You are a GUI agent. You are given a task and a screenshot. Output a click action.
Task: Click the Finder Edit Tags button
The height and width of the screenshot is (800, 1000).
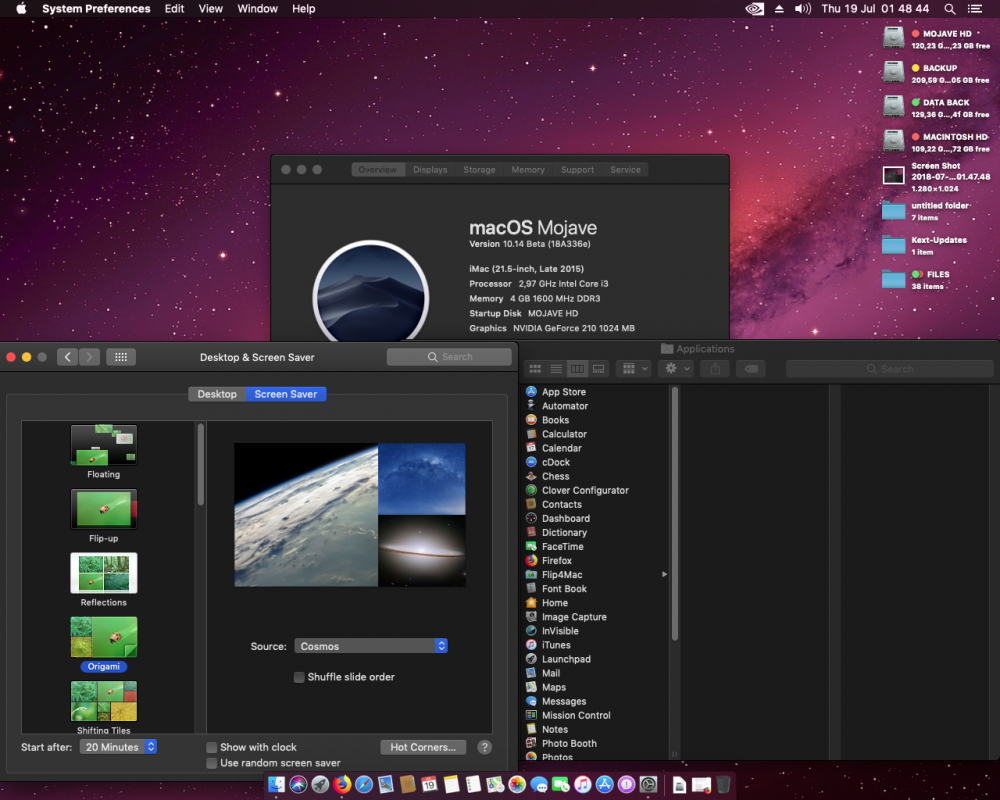[751, 369]
